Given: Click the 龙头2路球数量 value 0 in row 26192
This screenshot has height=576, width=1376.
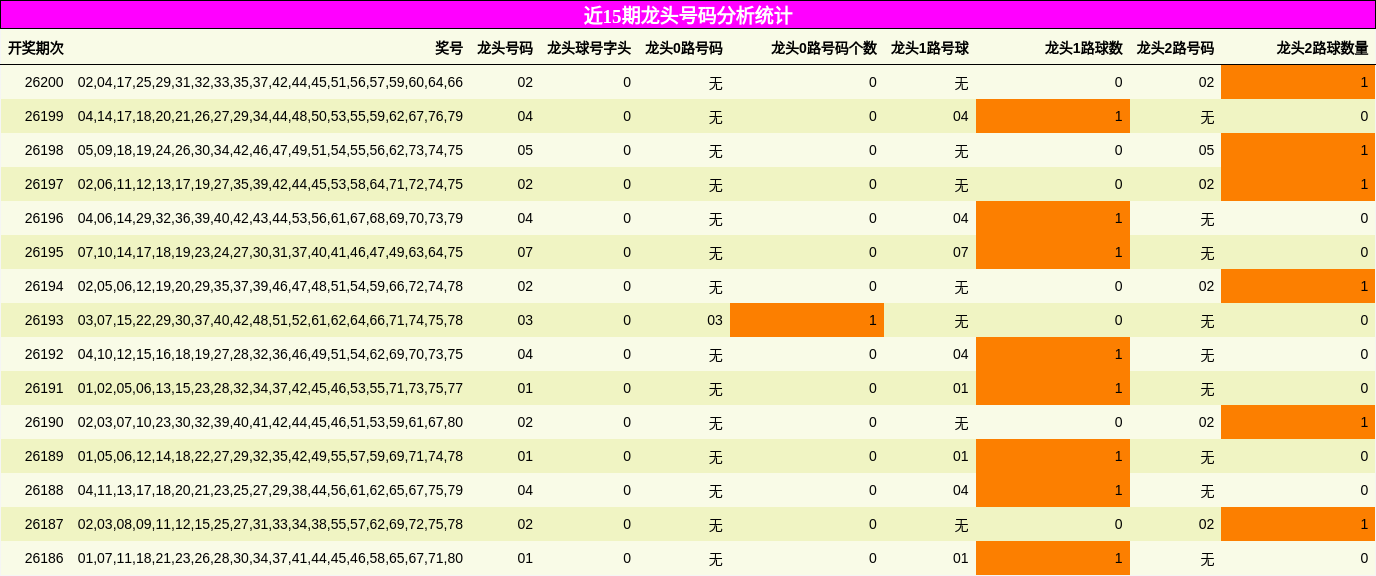Looking at the screenshot, I should click(1364, 354).
